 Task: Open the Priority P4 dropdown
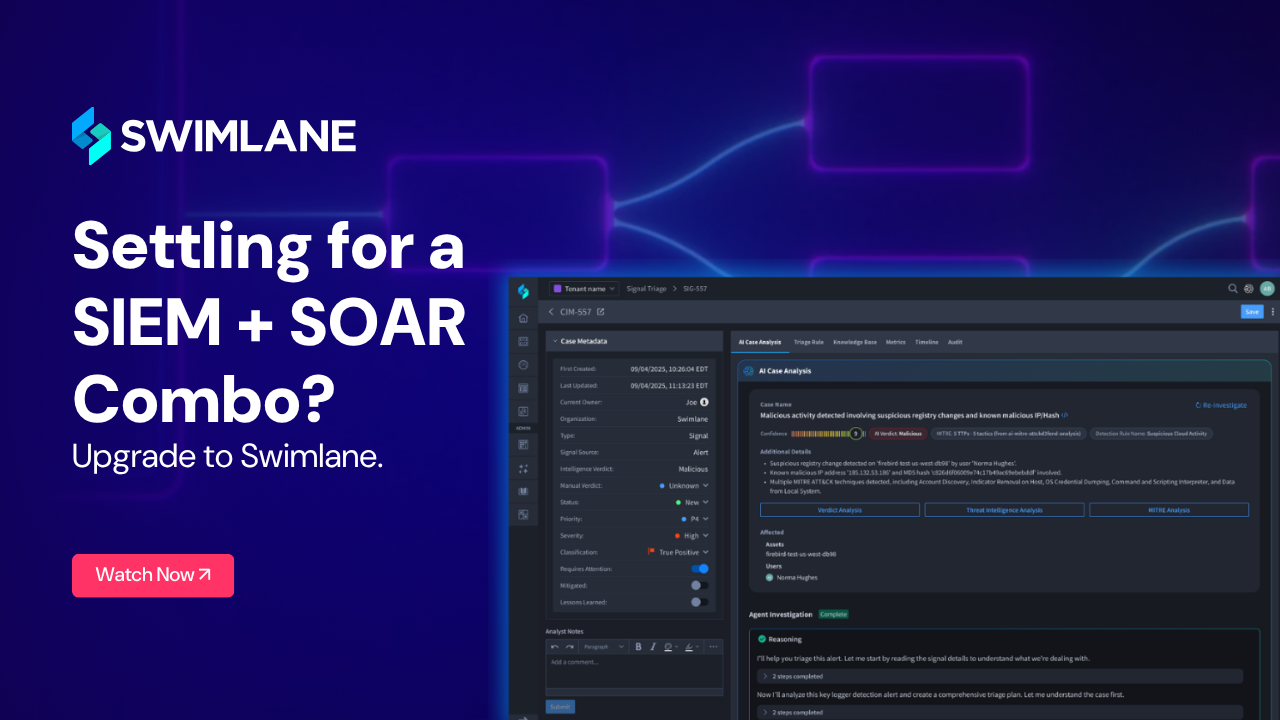695,519
